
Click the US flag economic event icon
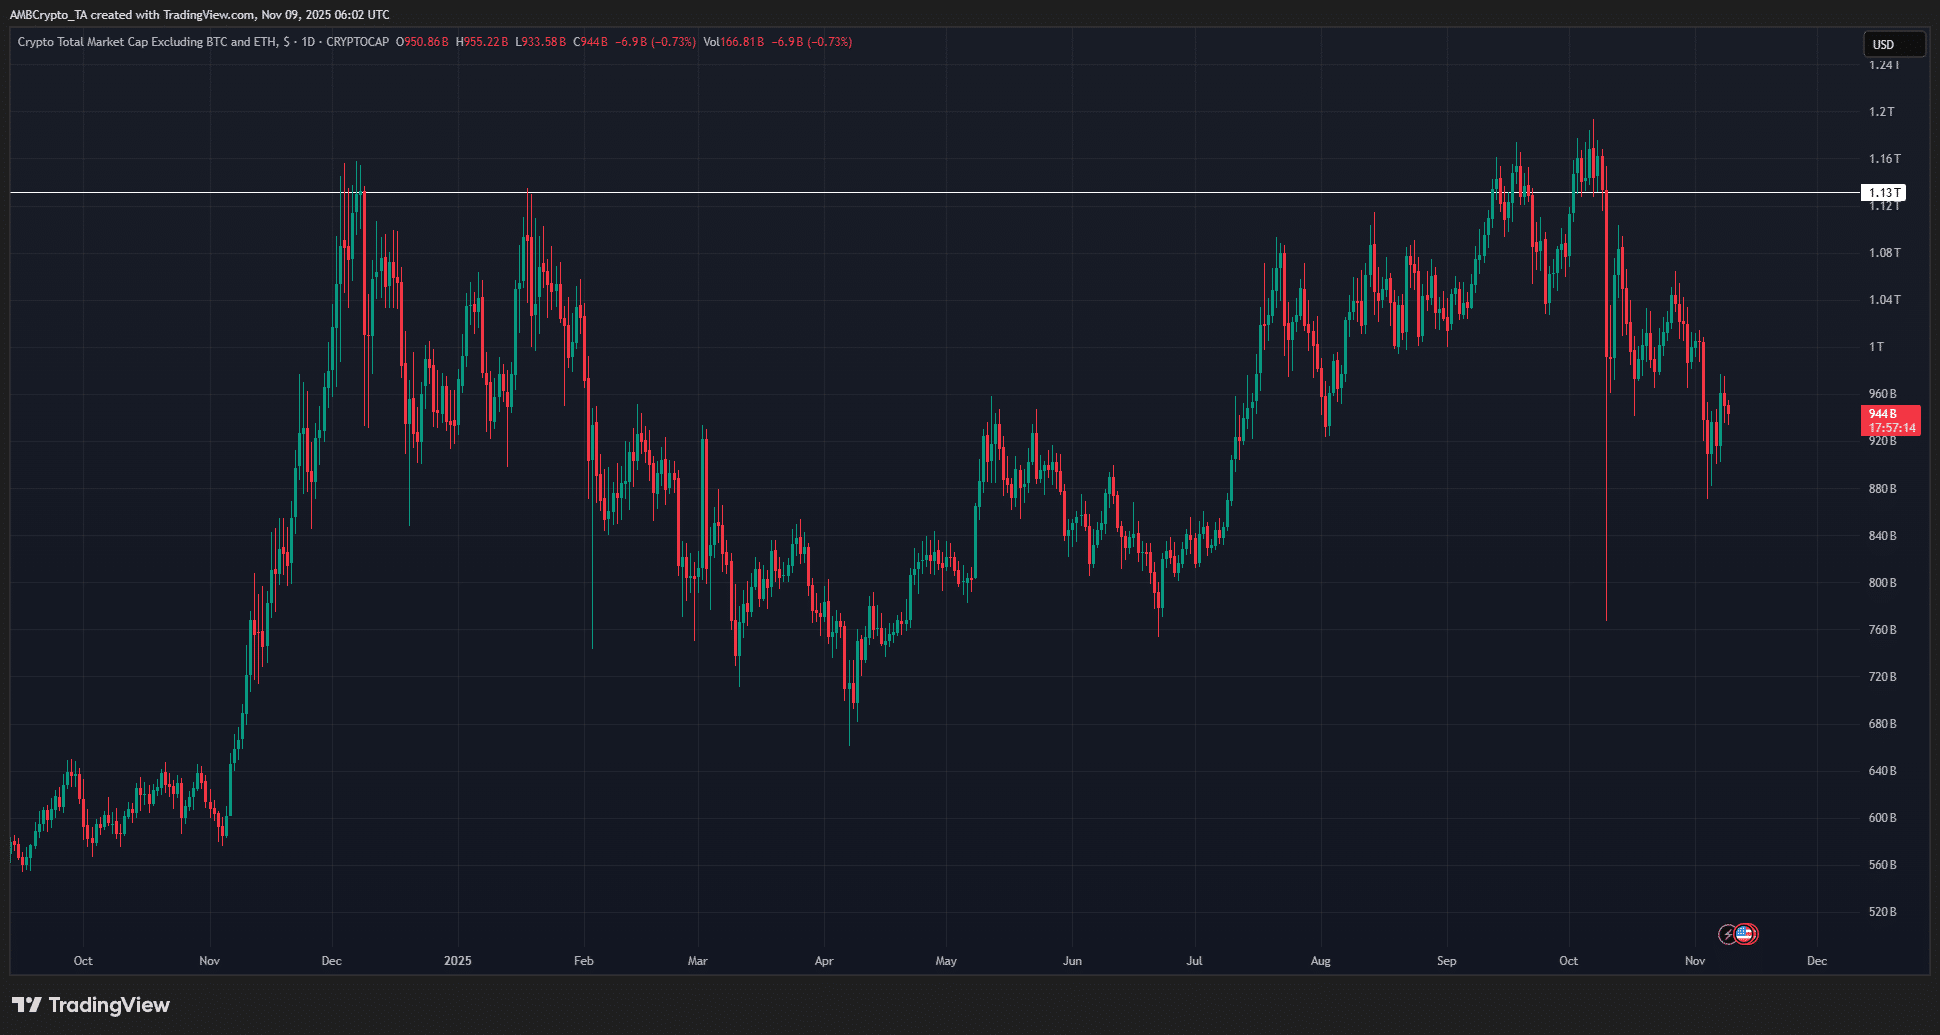(1745, 934)
